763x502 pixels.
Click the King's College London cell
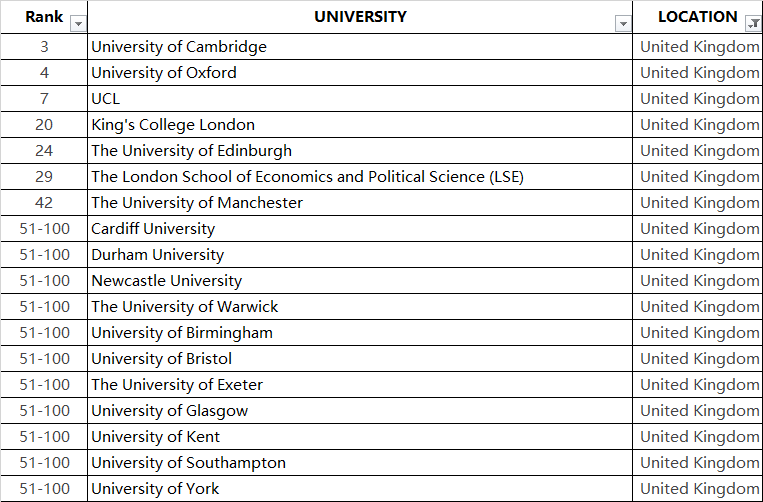tap(173, 125)
